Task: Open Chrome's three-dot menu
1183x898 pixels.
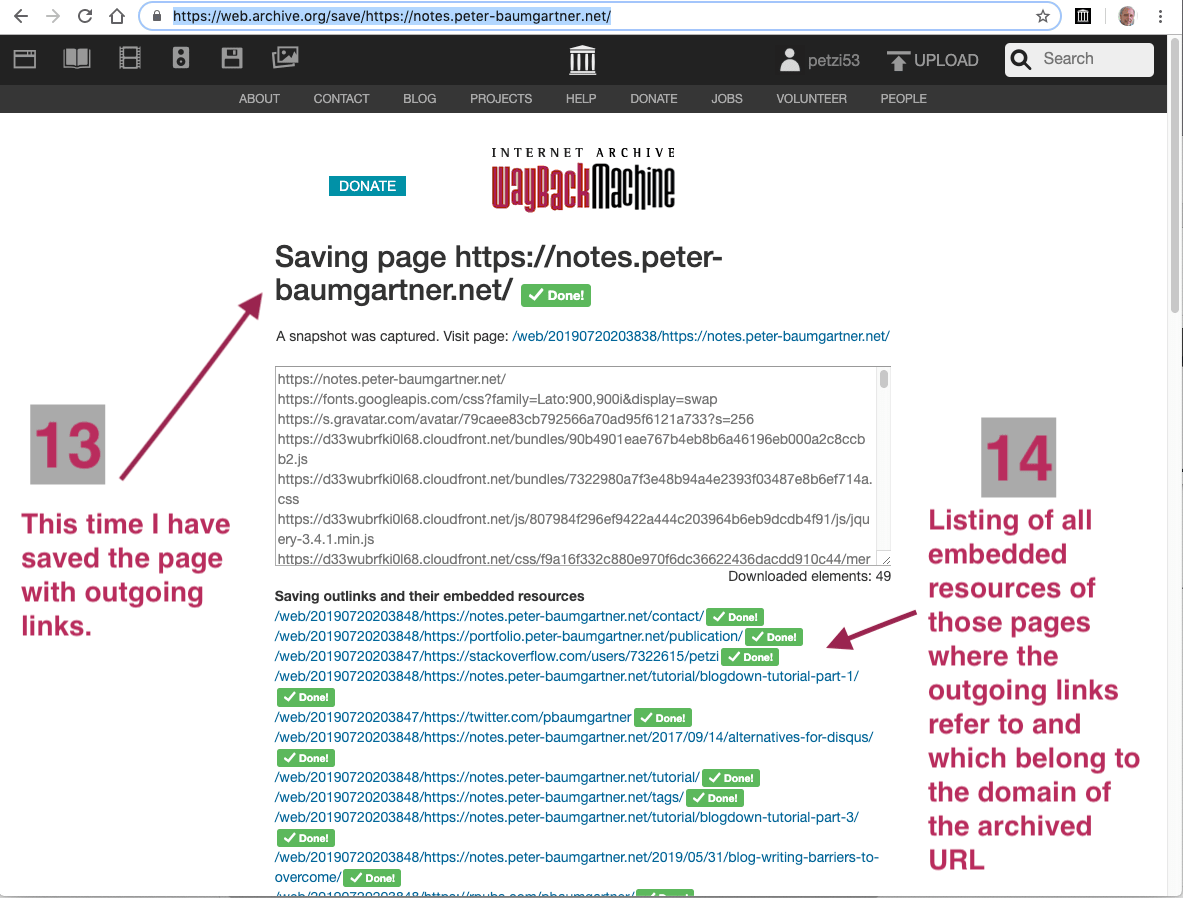Action: 1160,16
